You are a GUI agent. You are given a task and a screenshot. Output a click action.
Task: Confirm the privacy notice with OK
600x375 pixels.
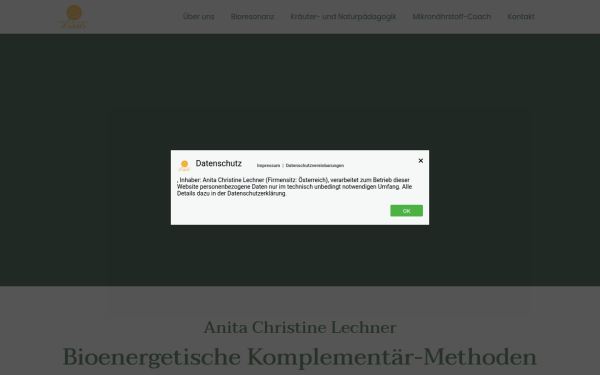point(406,211)
